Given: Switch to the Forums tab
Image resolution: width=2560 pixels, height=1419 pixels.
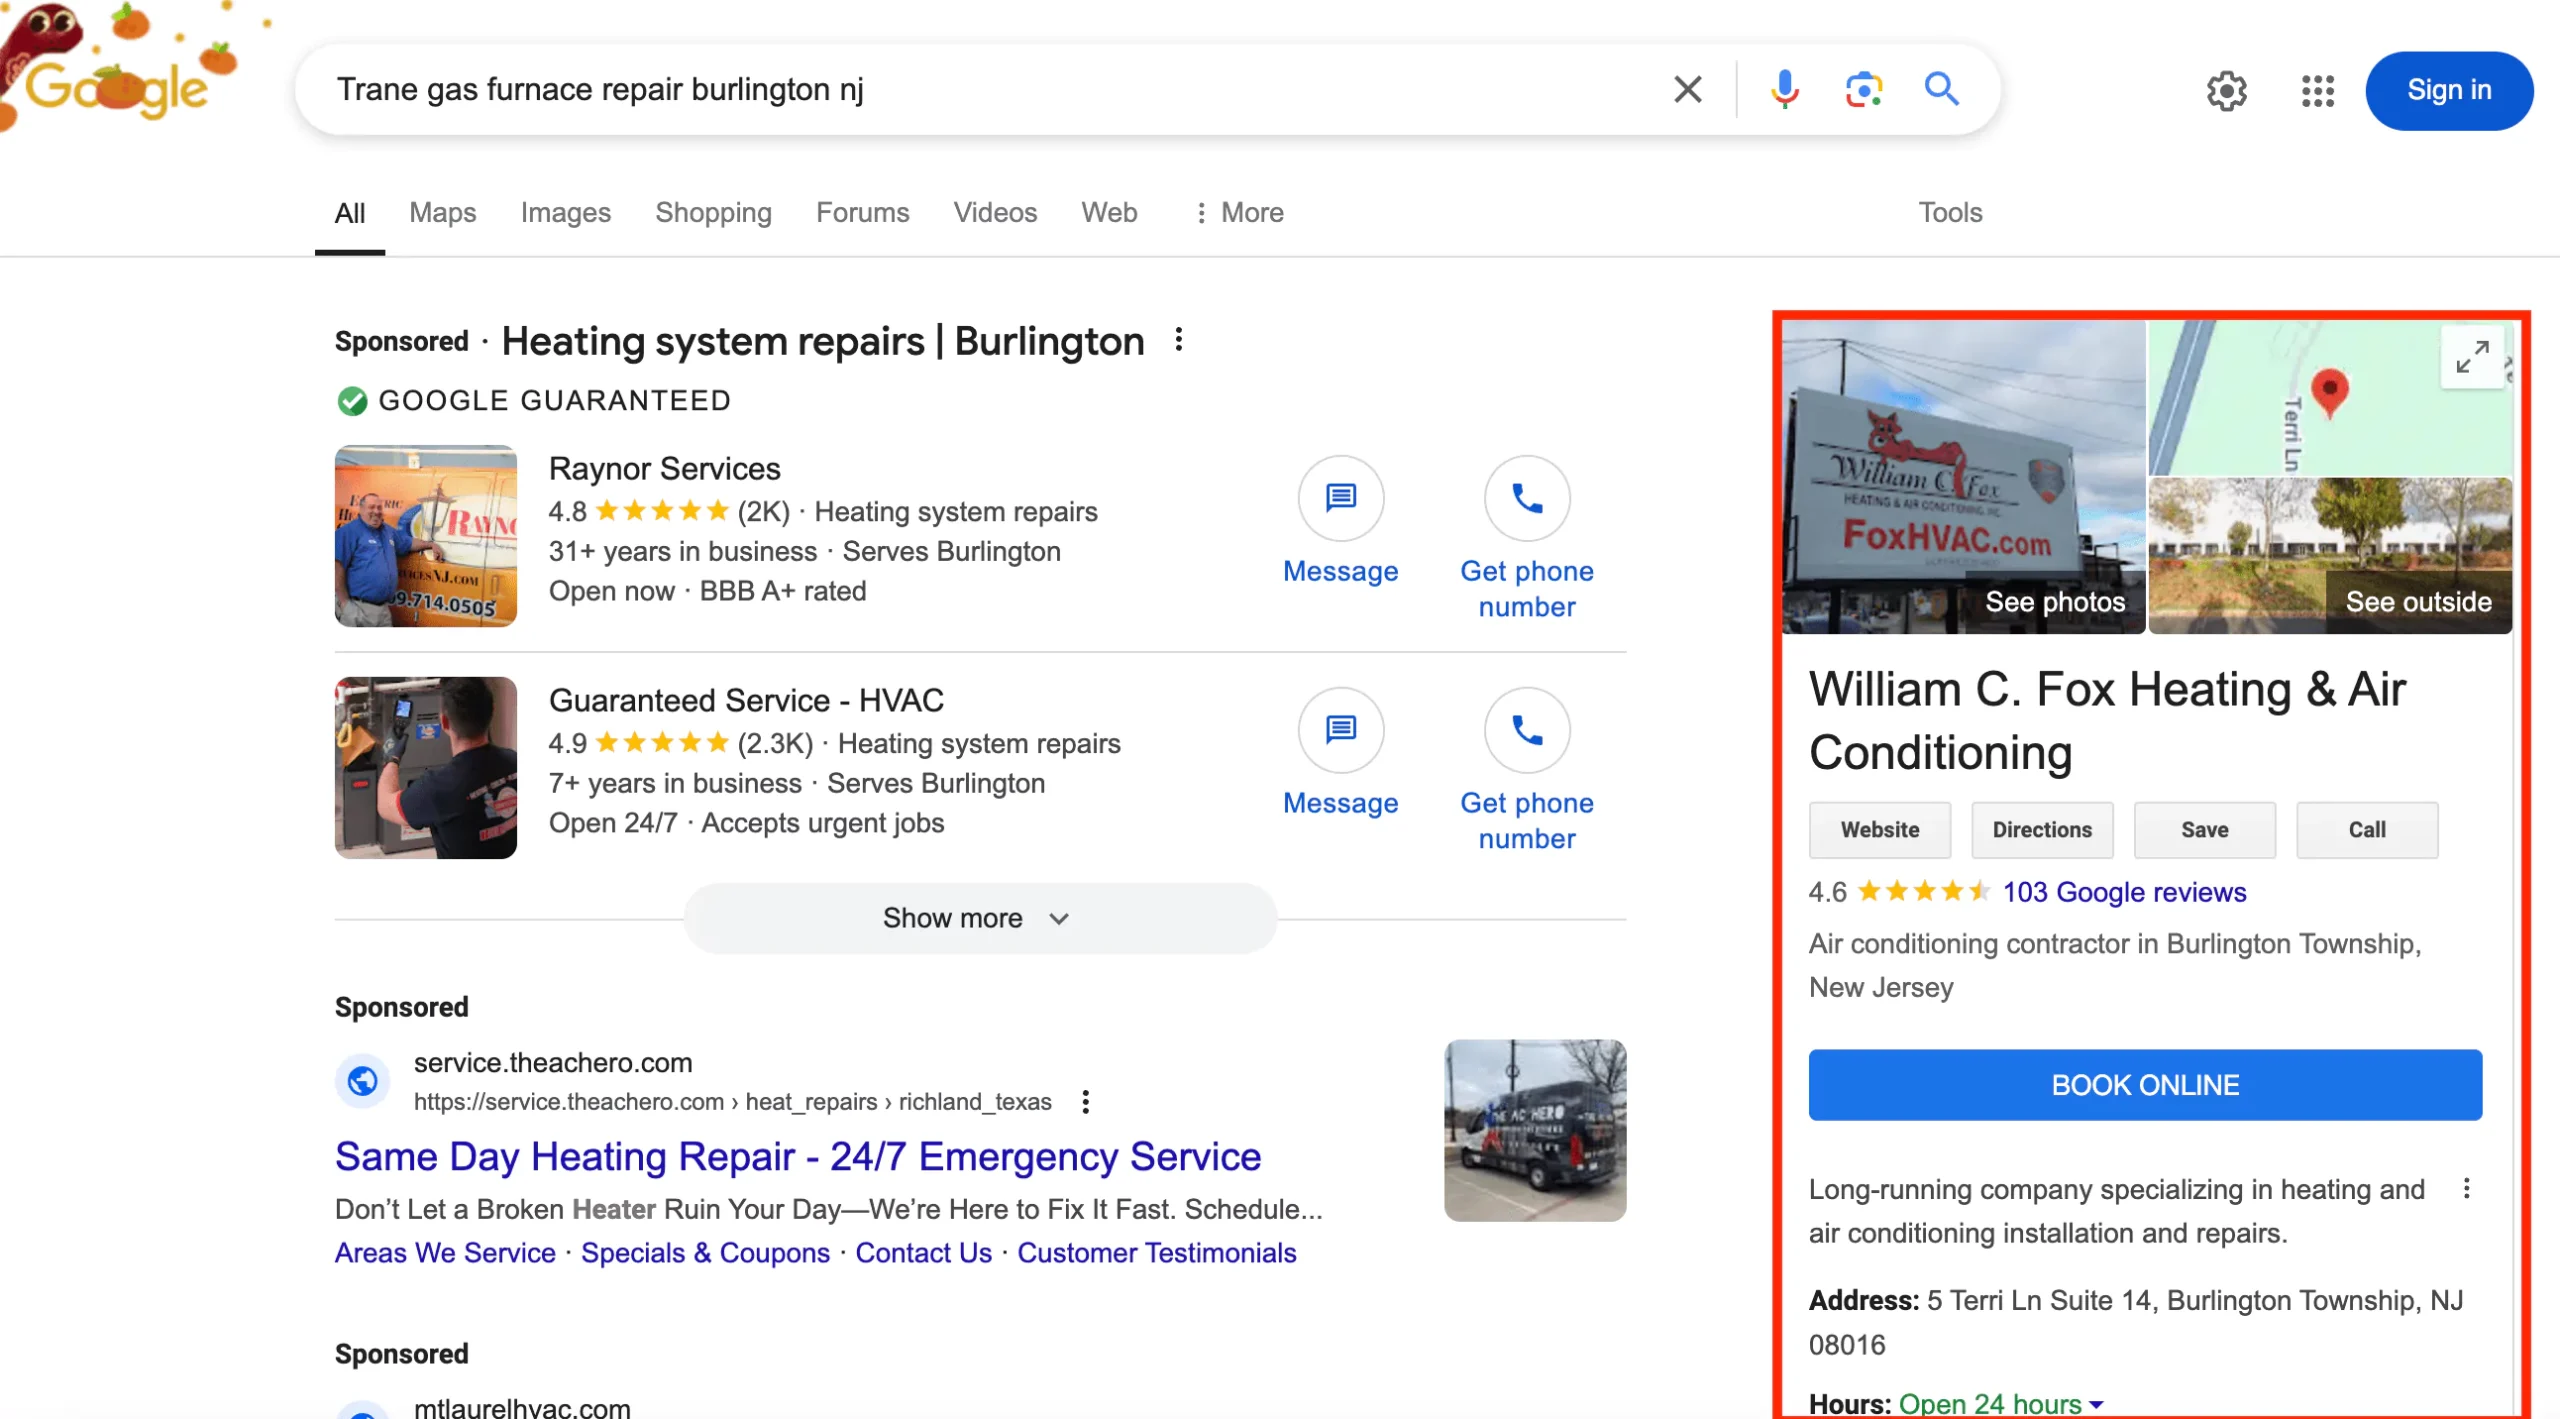Looking at the screenshot, I should [862, 212].
